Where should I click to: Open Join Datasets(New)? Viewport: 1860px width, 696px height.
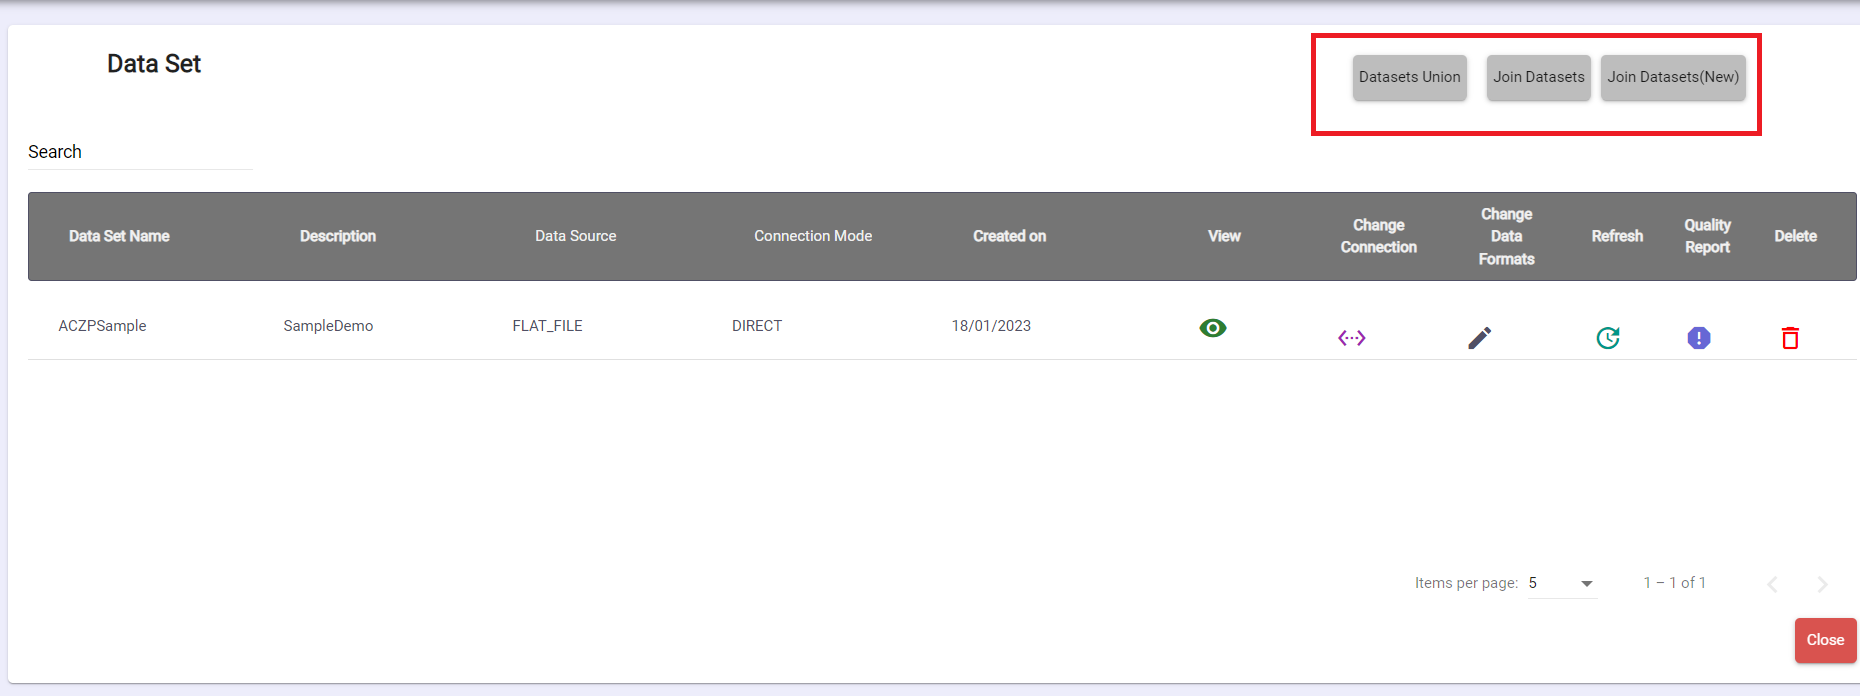point(1672,77)
